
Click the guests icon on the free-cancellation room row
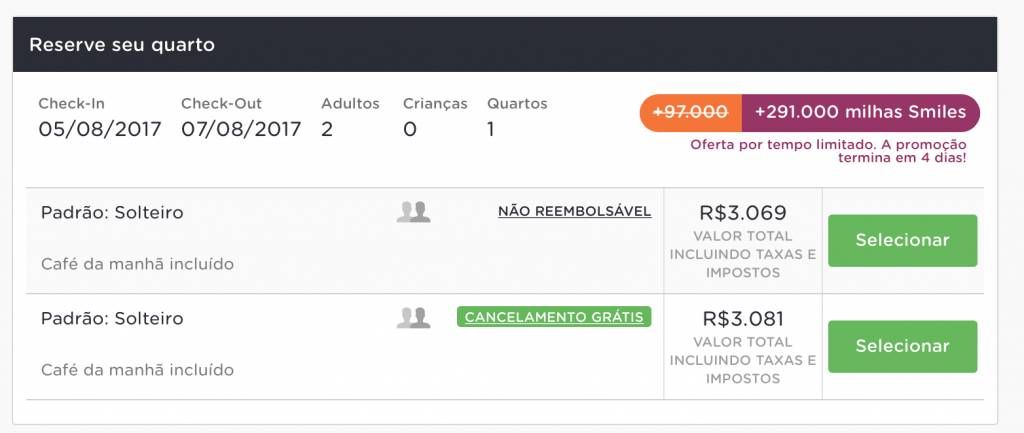(x=413, y=317)
